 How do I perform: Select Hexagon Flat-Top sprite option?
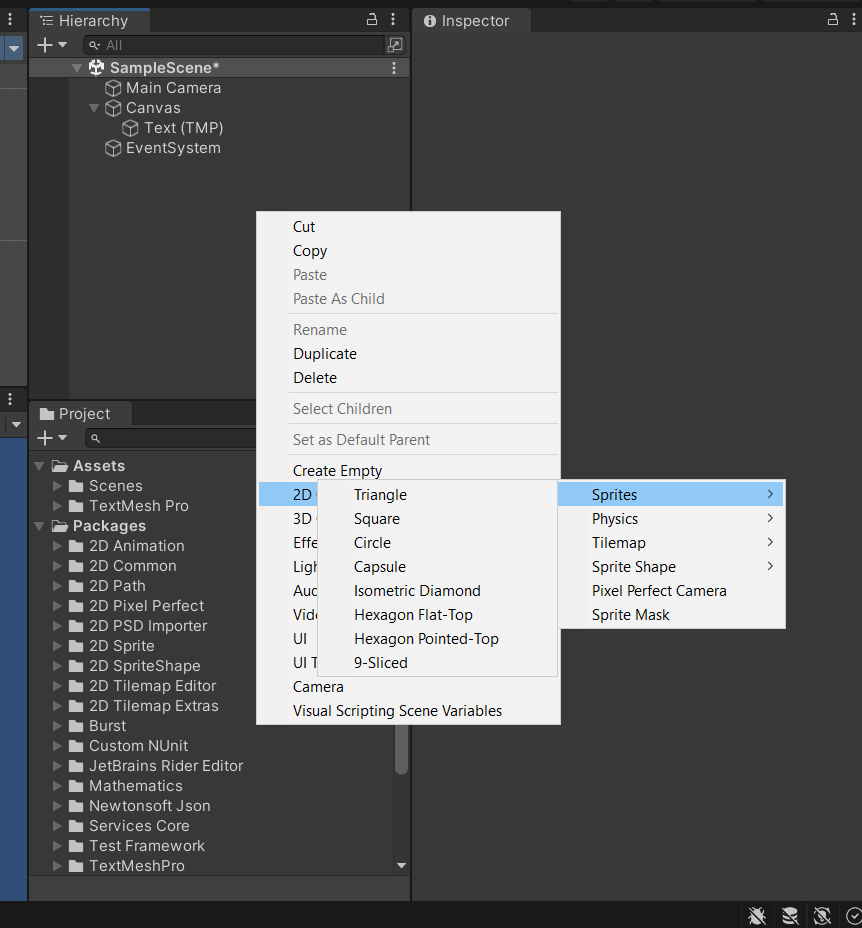(413, 615)
